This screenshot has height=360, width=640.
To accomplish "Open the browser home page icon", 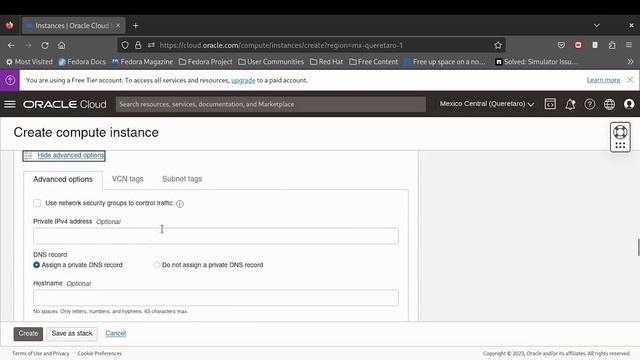I will (61, 45).
